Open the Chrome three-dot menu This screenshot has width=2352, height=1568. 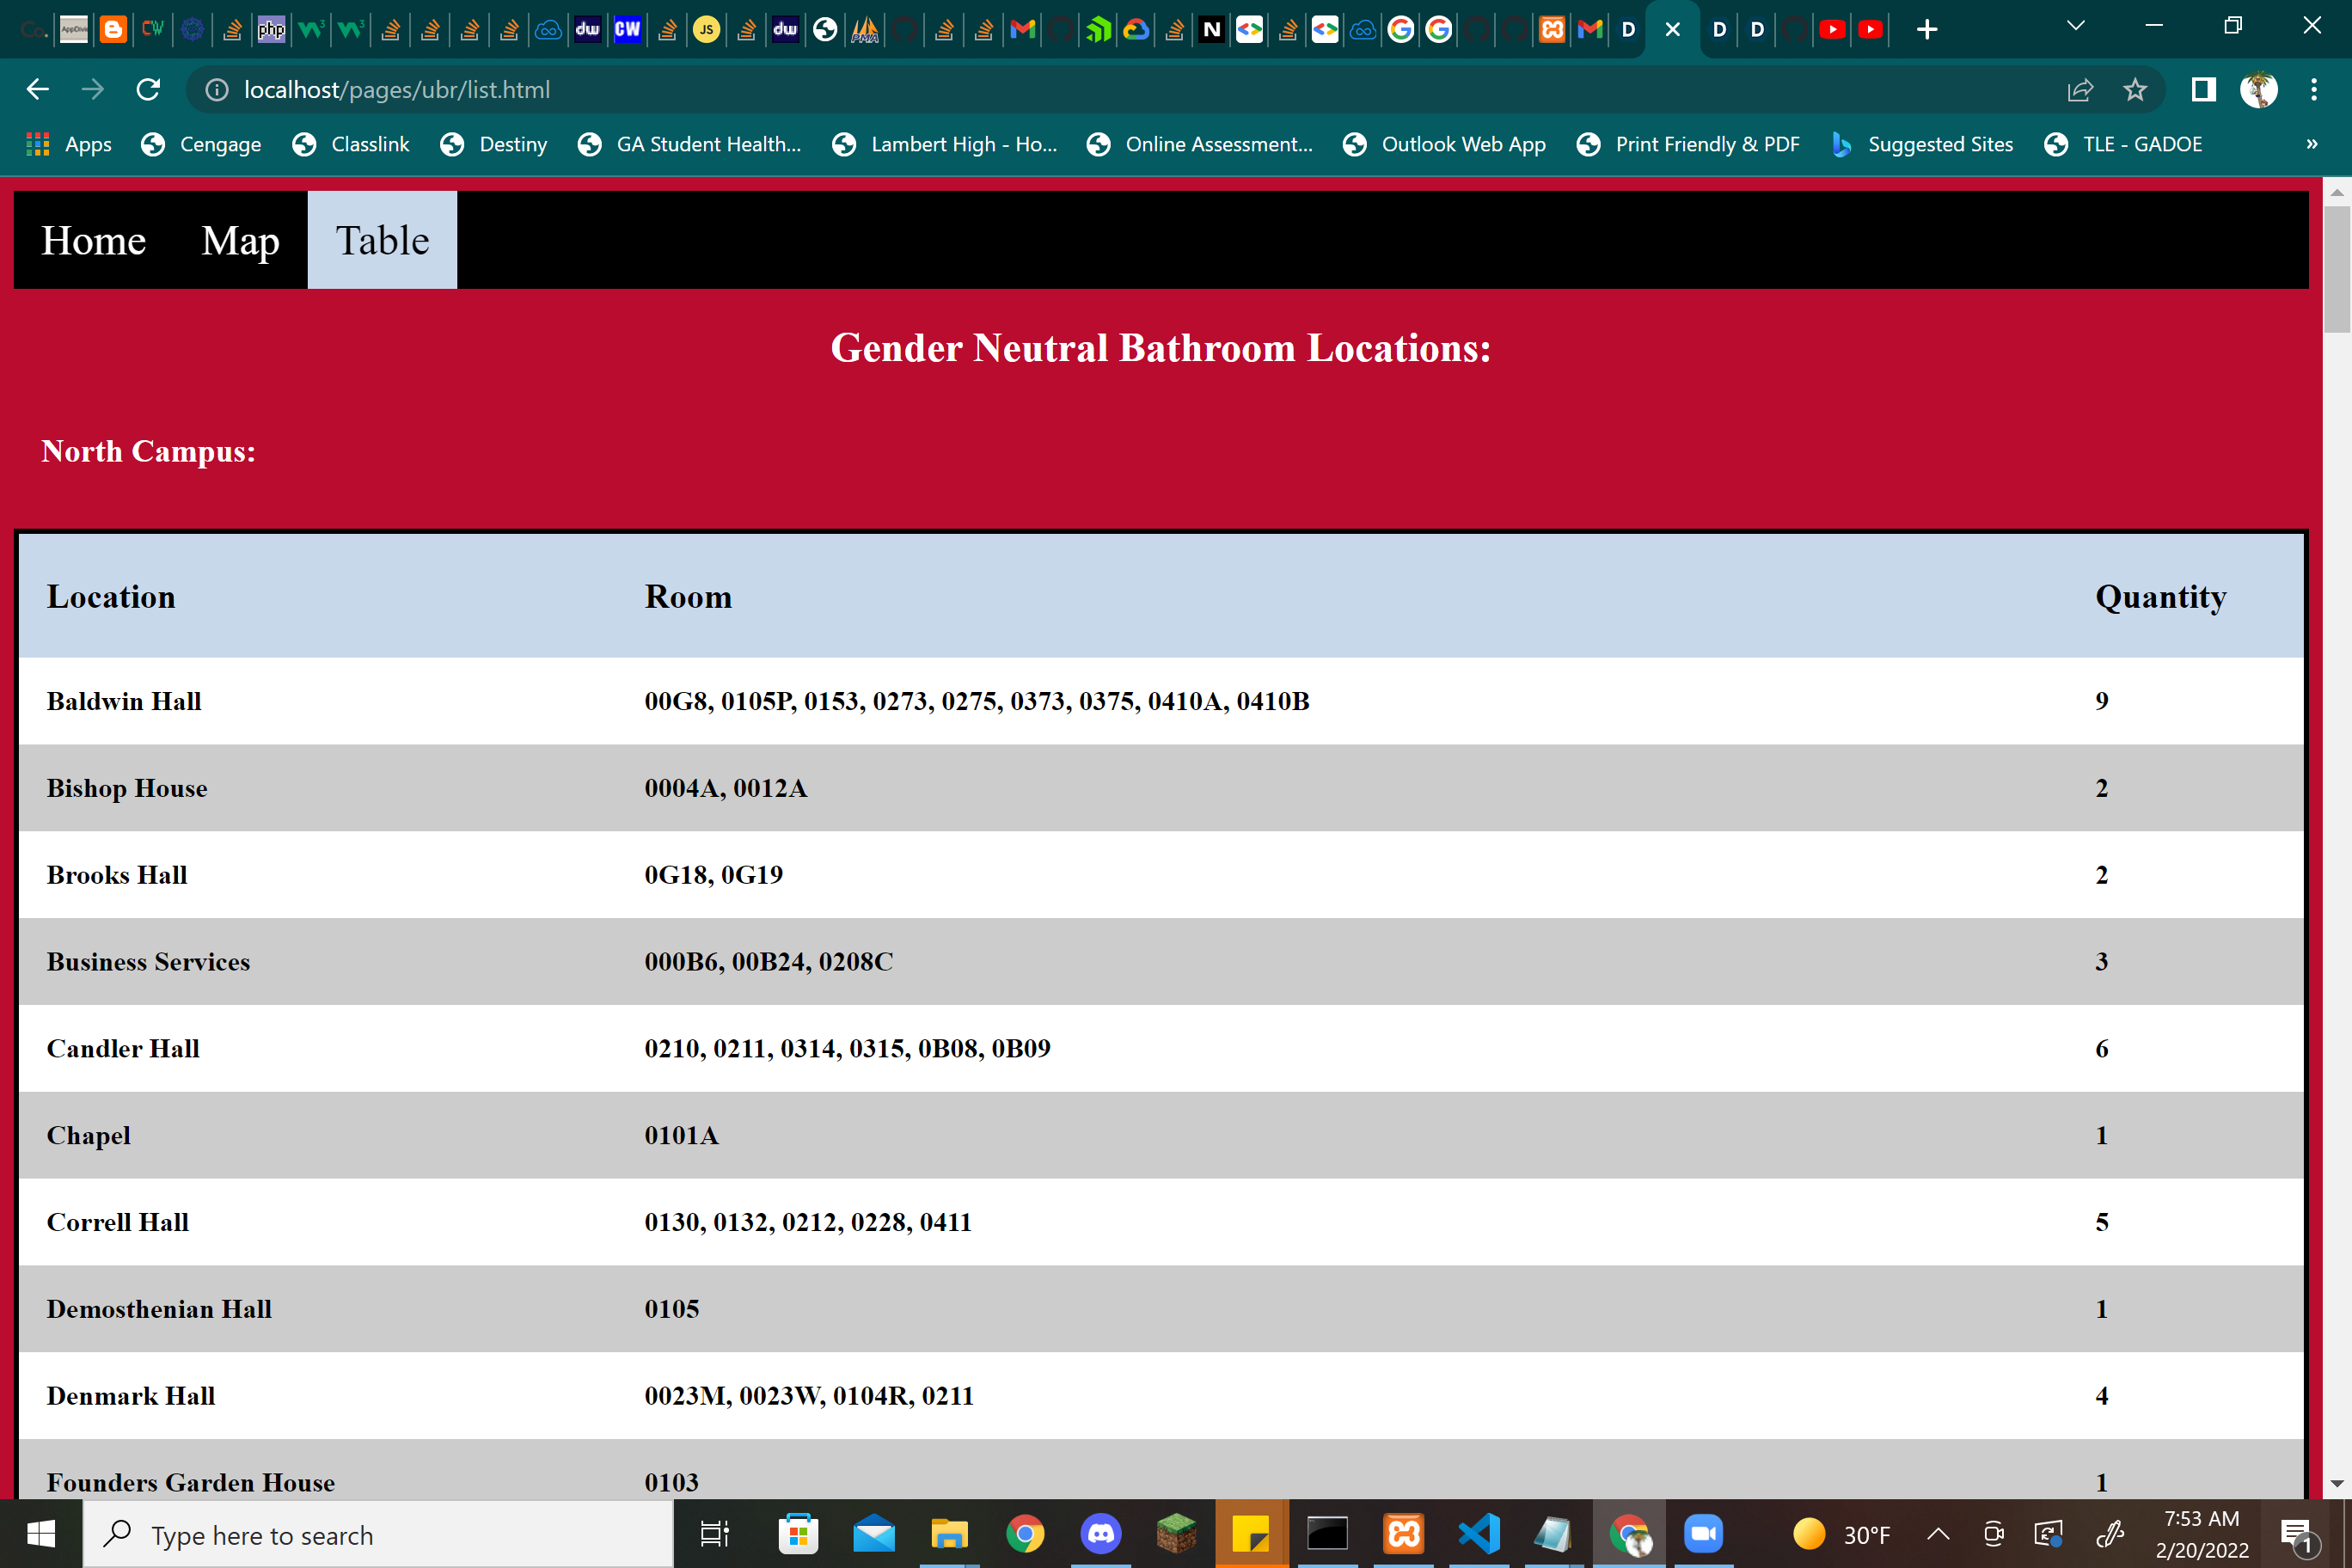pyautogui.click(x=2314, y=90)
